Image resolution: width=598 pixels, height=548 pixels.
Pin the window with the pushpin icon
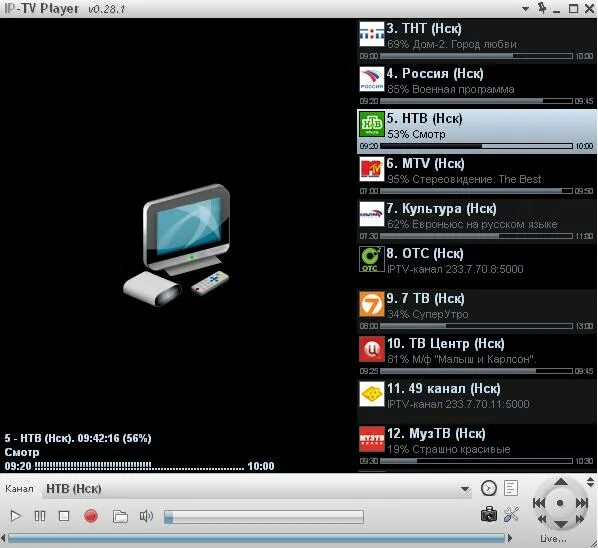pyautogui.click(x=542, y=8)
